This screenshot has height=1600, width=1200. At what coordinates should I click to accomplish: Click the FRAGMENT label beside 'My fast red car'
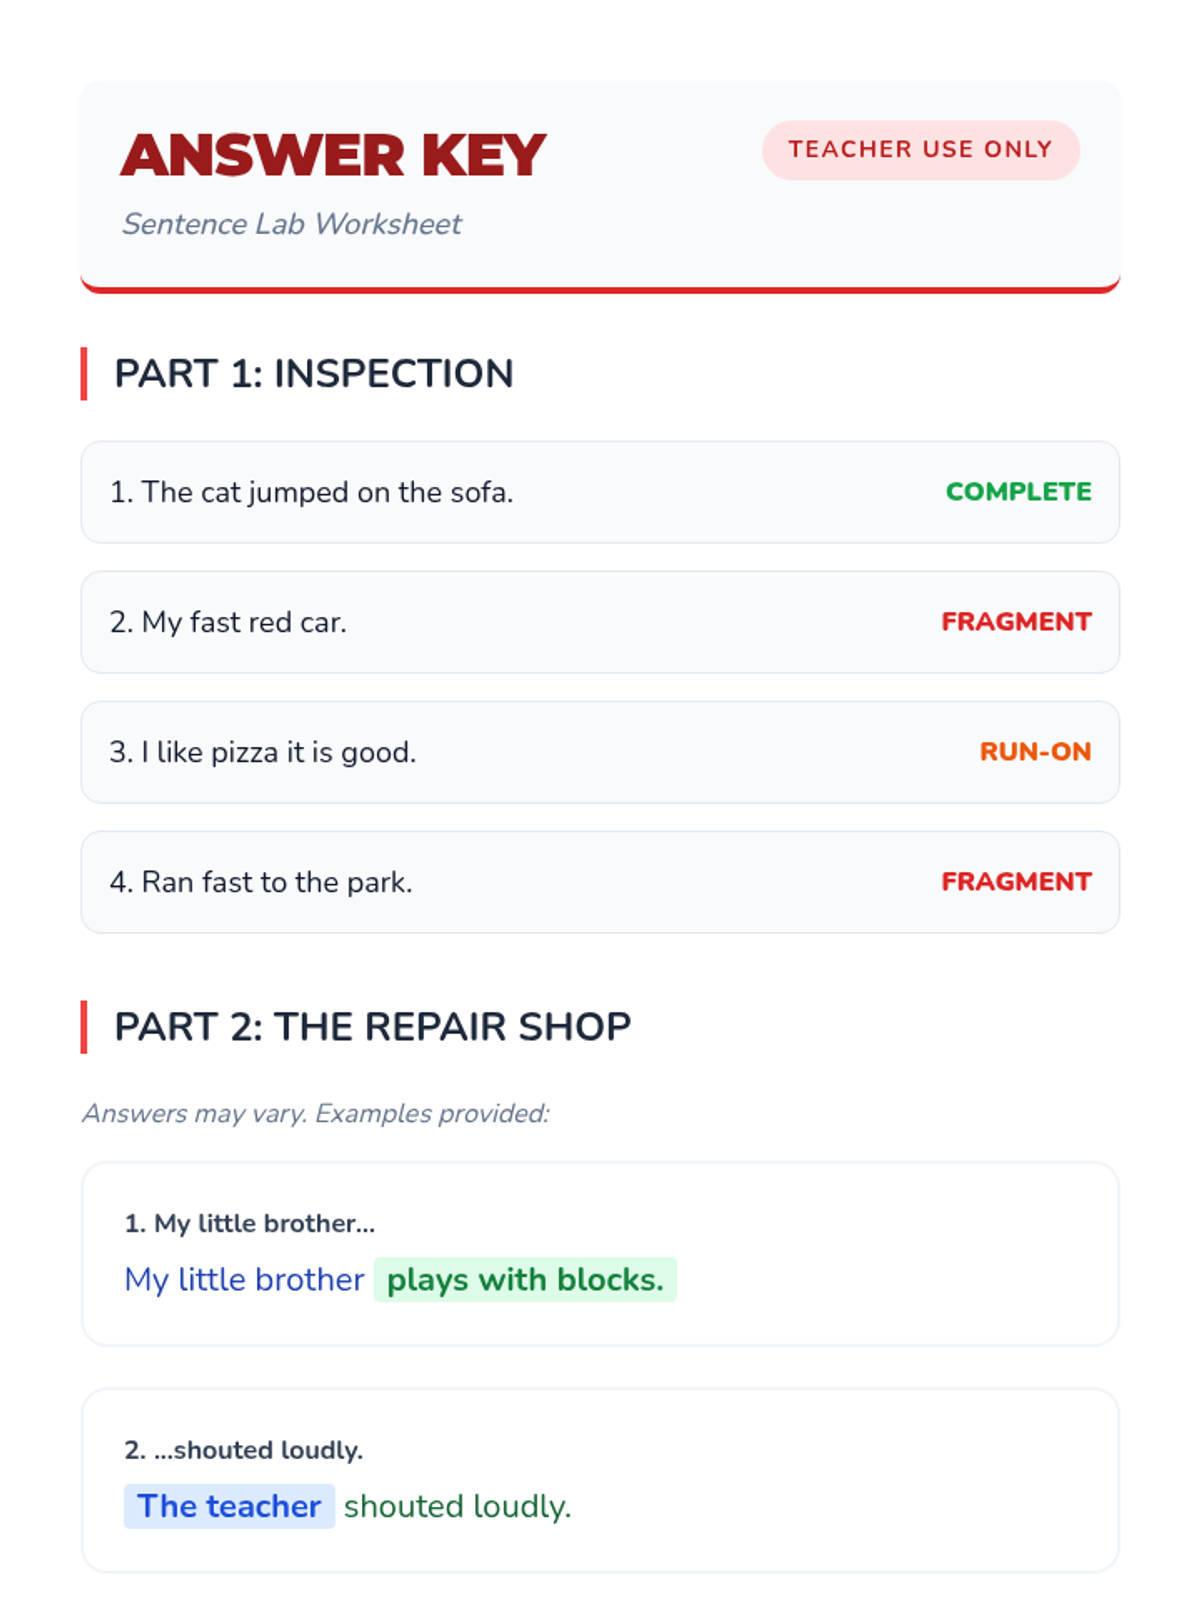(x=1016, y=622)
